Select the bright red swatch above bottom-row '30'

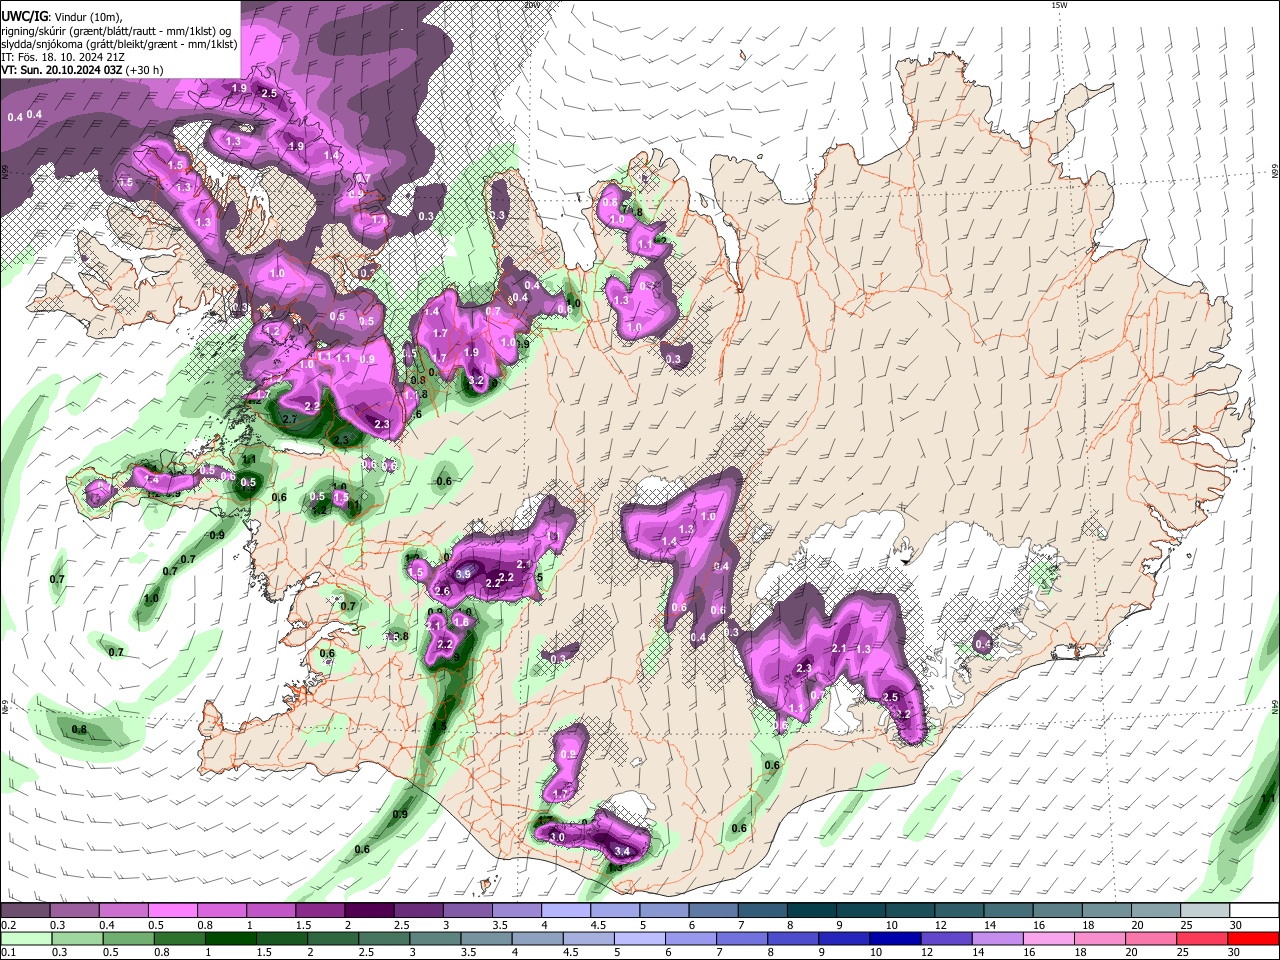(1252, 939)
